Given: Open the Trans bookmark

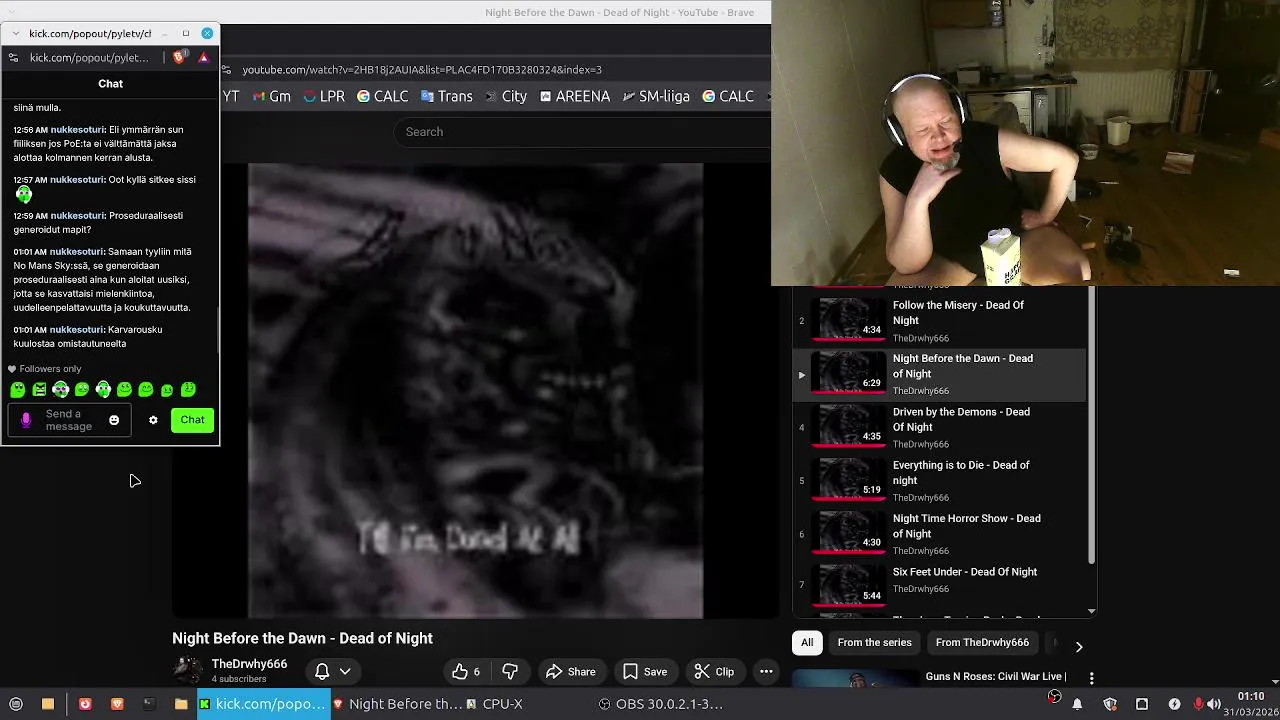Looking at the screenshot, I should click(446, 96).
